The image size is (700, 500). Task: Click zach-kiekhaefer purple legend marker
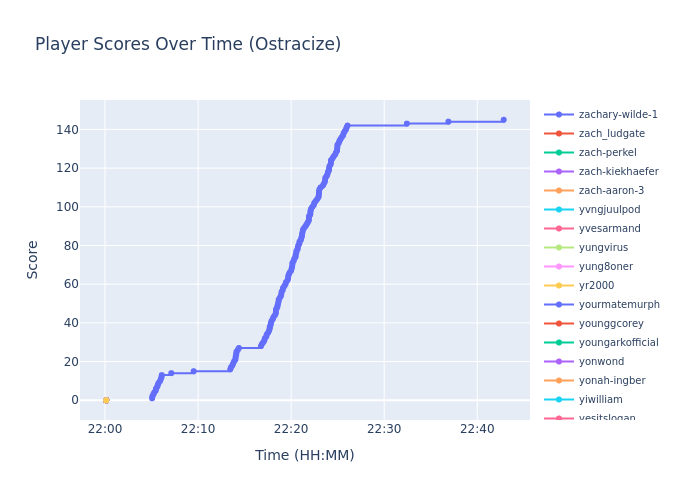click(559, 172)
